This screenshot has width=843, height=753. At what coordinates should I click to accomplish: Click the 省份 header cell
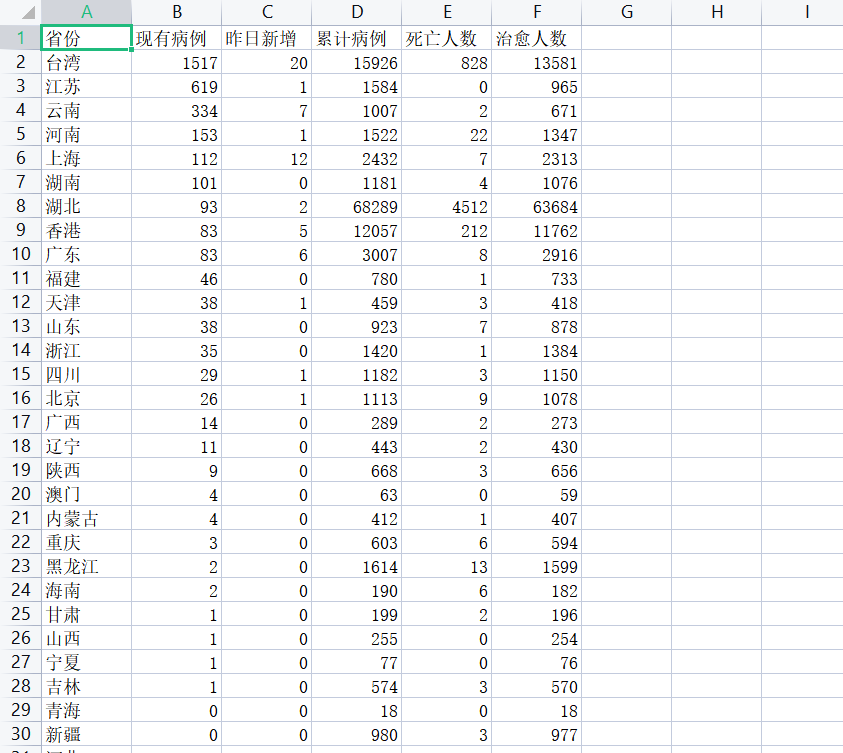87,38
